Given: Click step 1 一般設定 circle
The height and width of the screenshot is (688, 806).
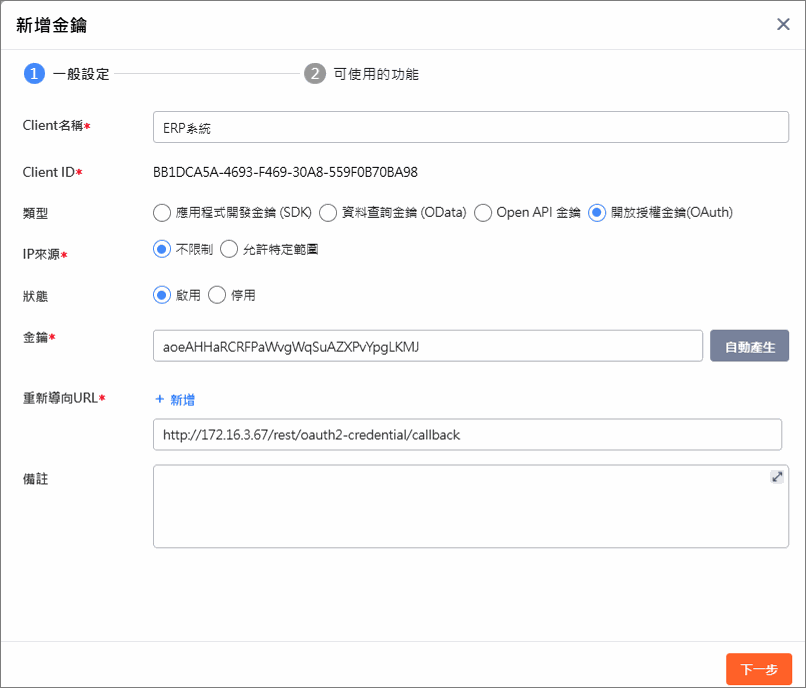Looking at the screenshot, I should pos(34,74).
